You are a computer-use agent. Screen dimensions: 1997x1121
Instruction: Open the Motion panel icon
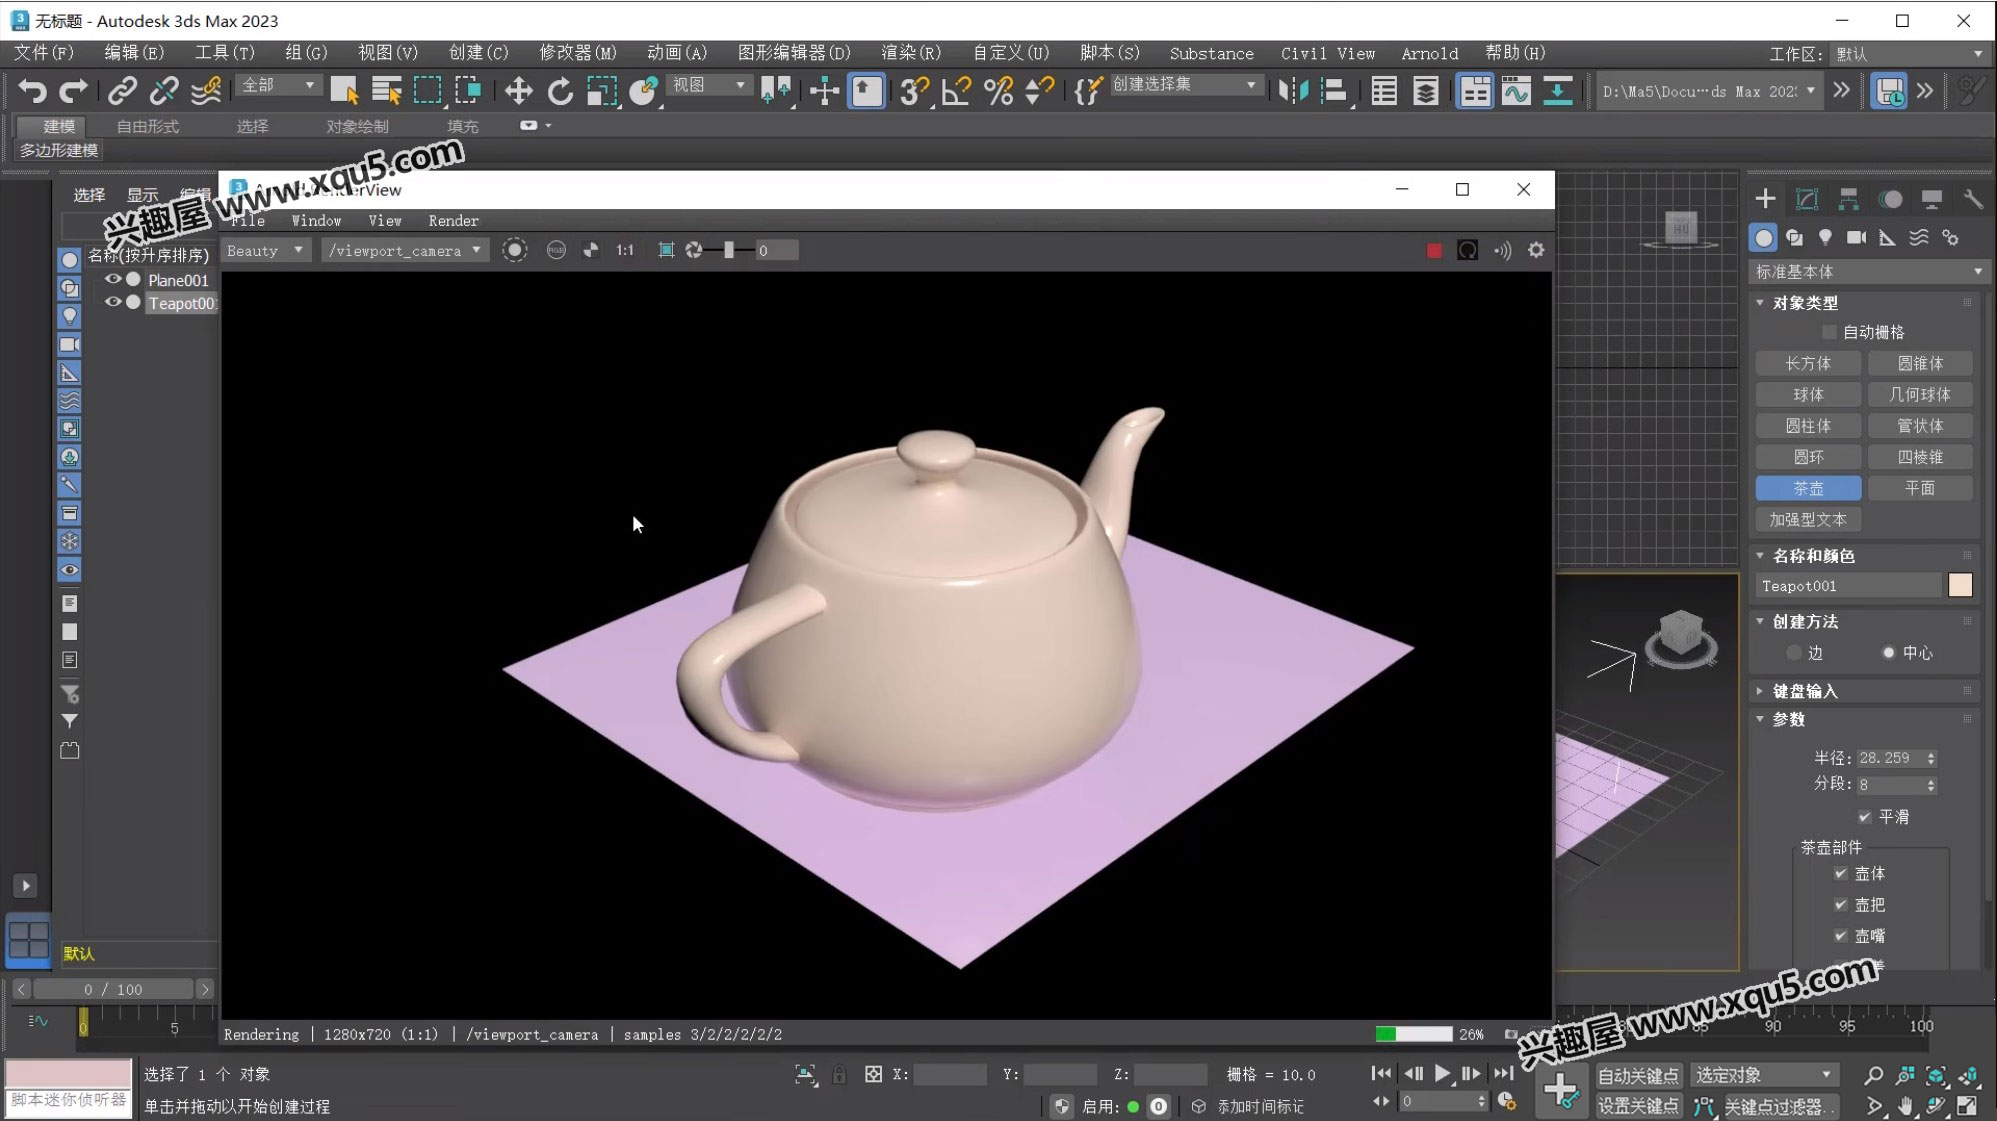point(1890,198)
